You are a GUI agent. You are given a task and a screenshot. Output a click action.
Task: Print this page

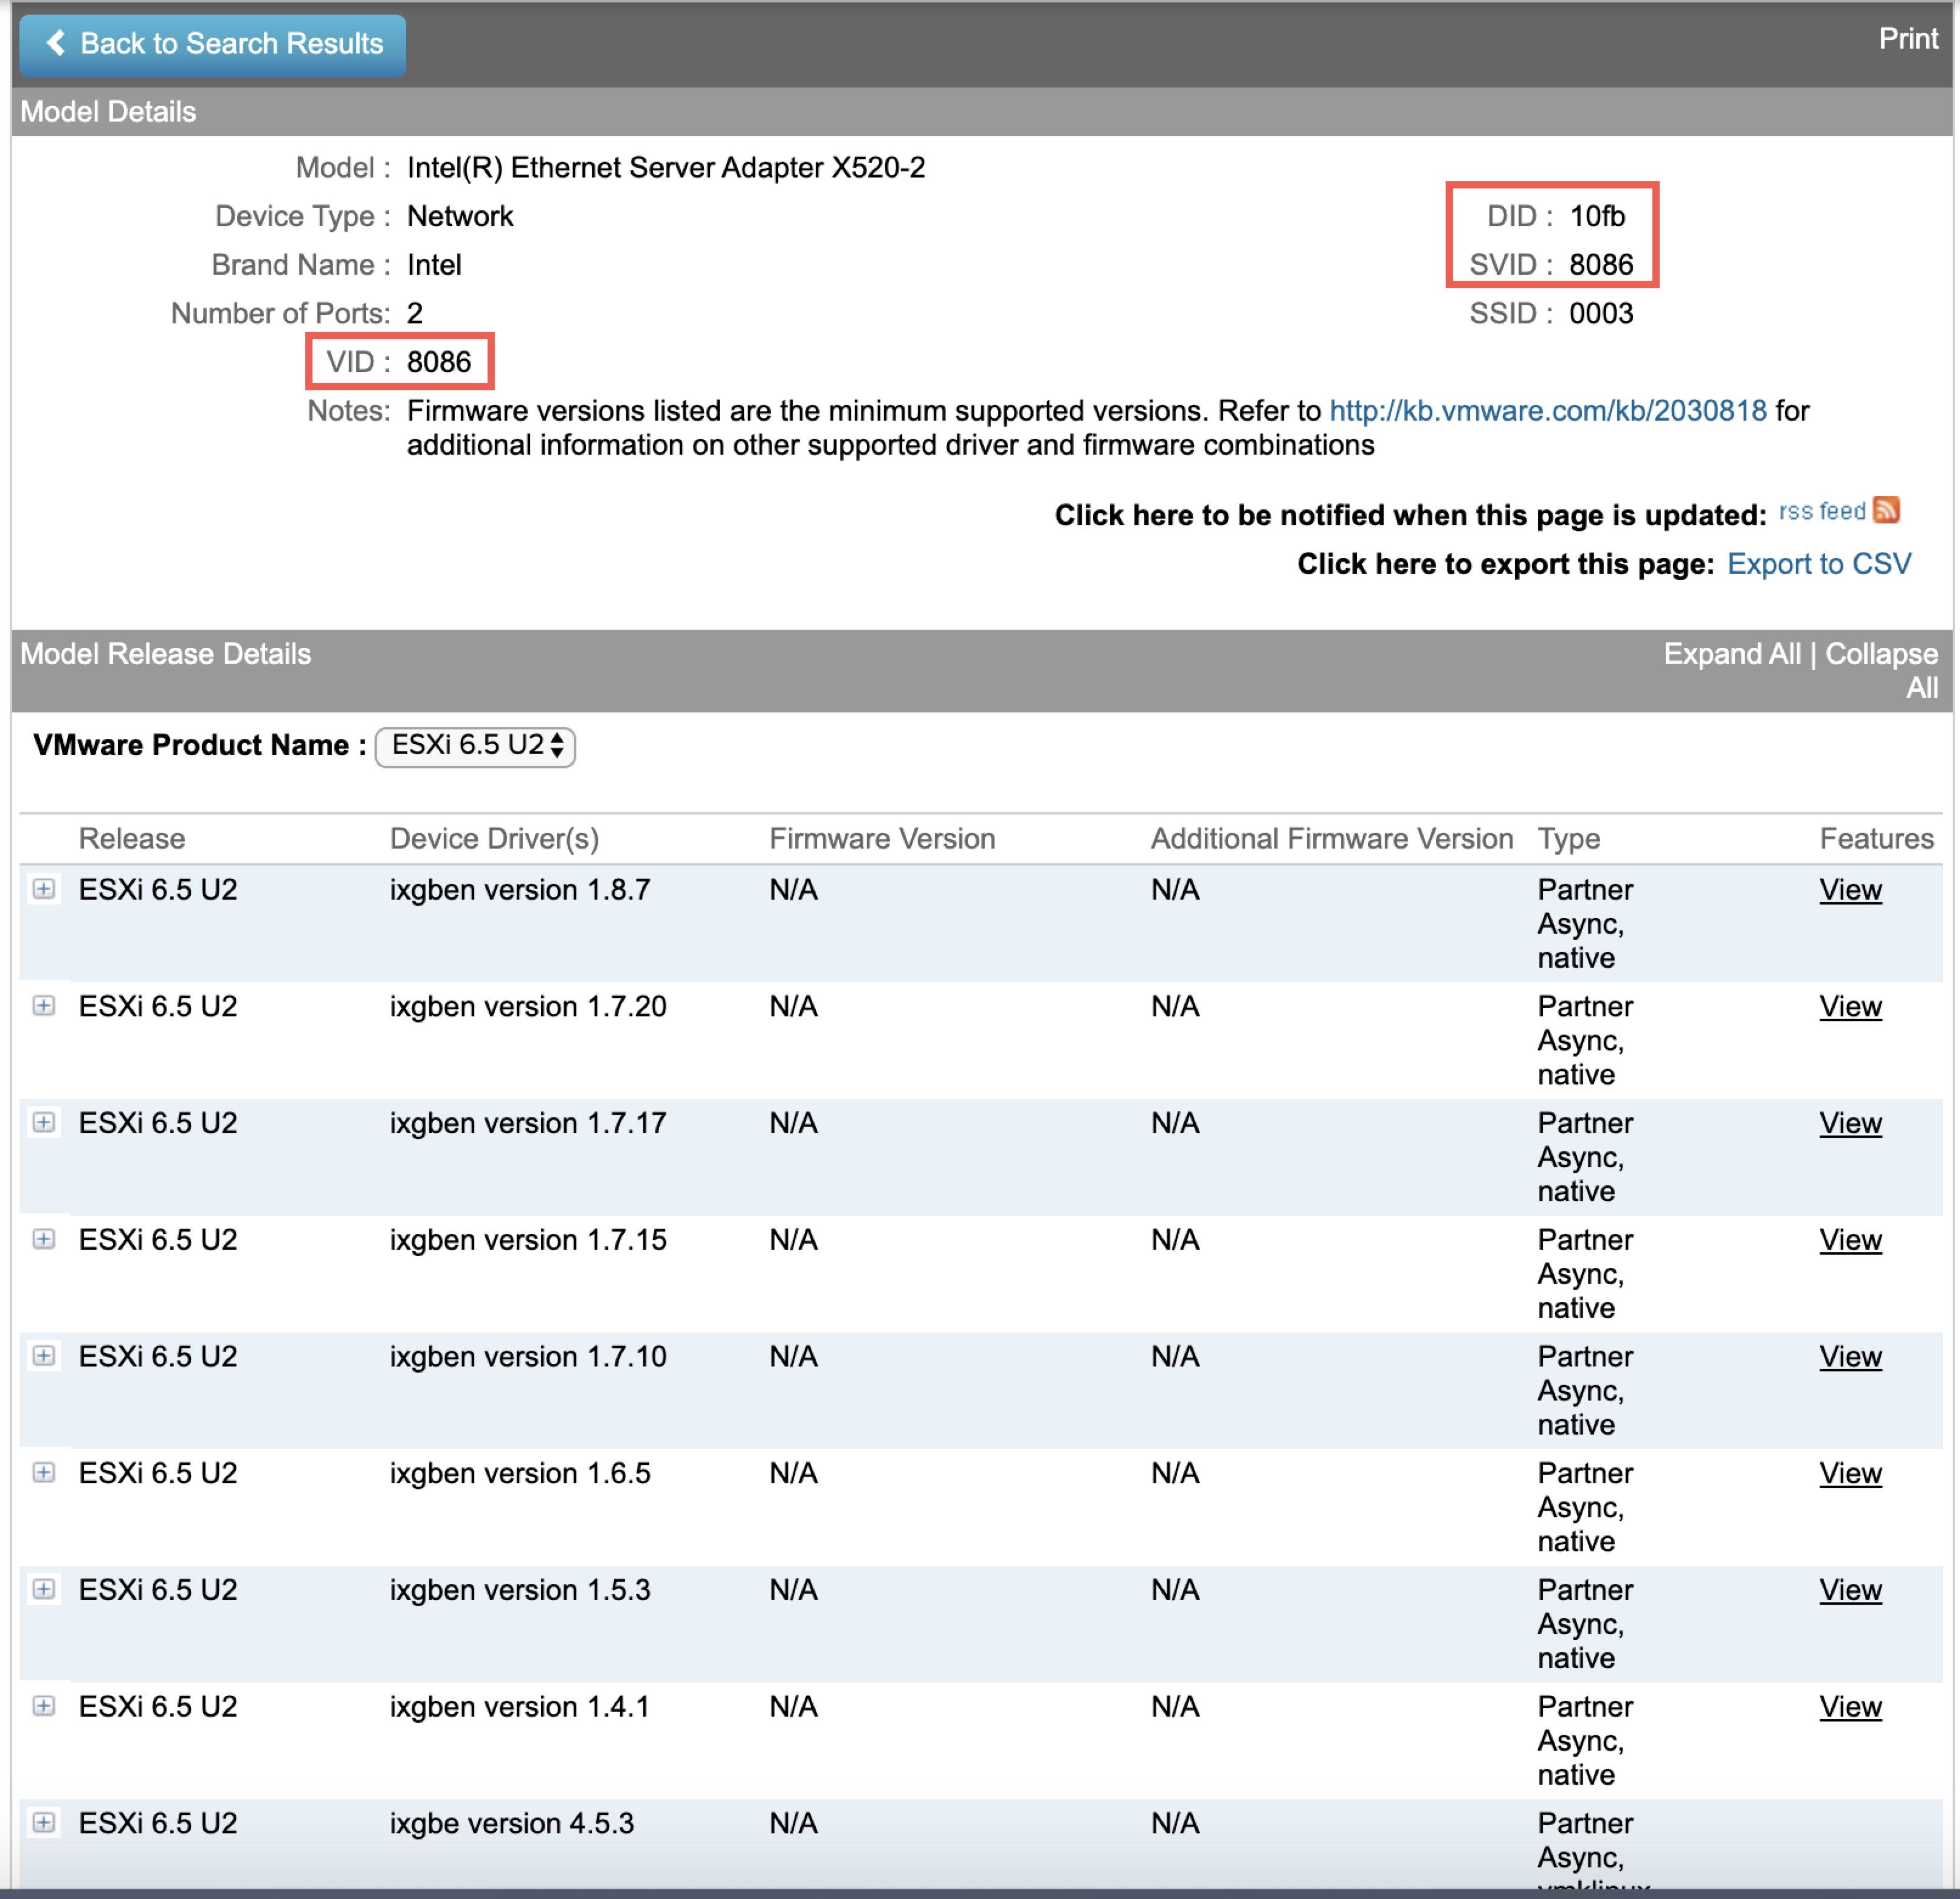(x=1908, y=39)
